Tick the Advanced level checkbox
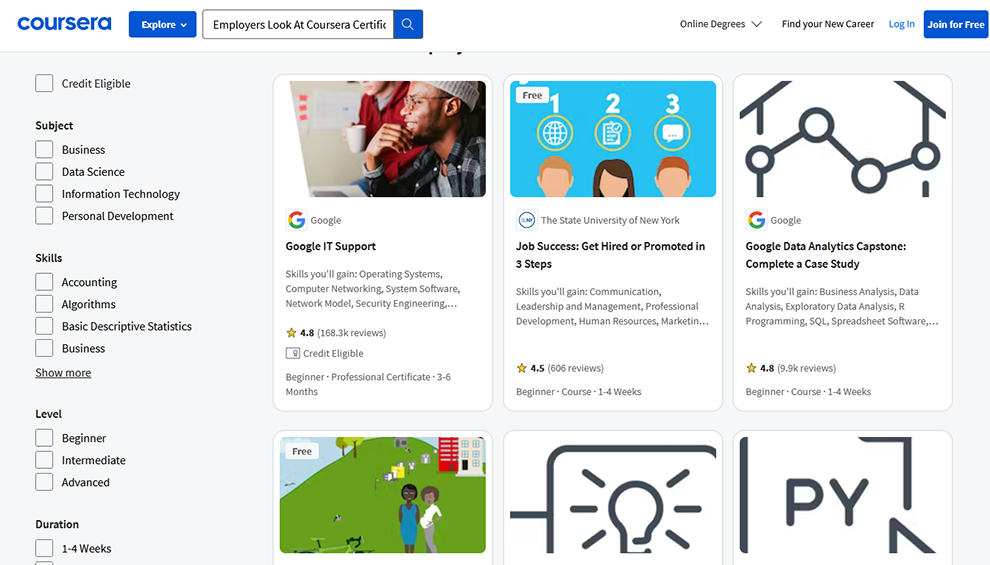The image size is (990, 565). [x=44, y=482]
